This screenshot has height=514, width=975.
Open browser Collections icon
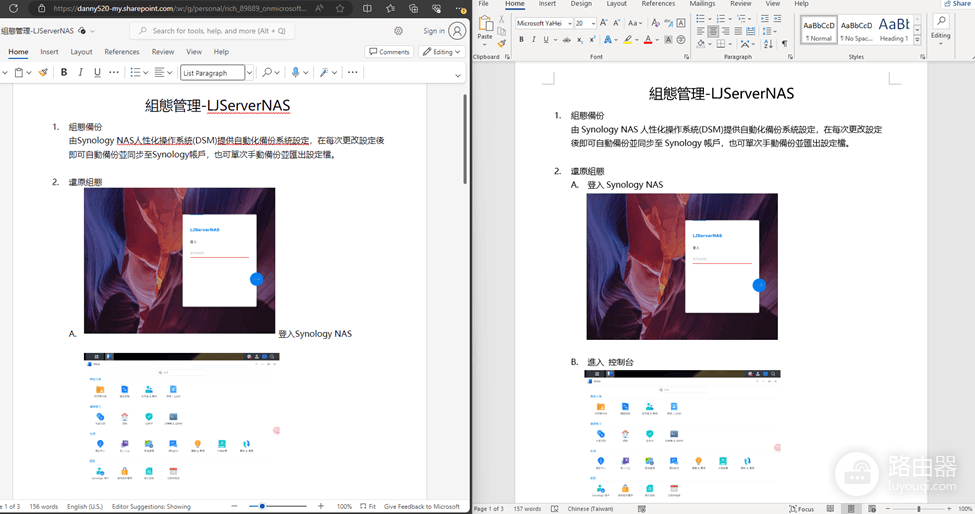414,9
